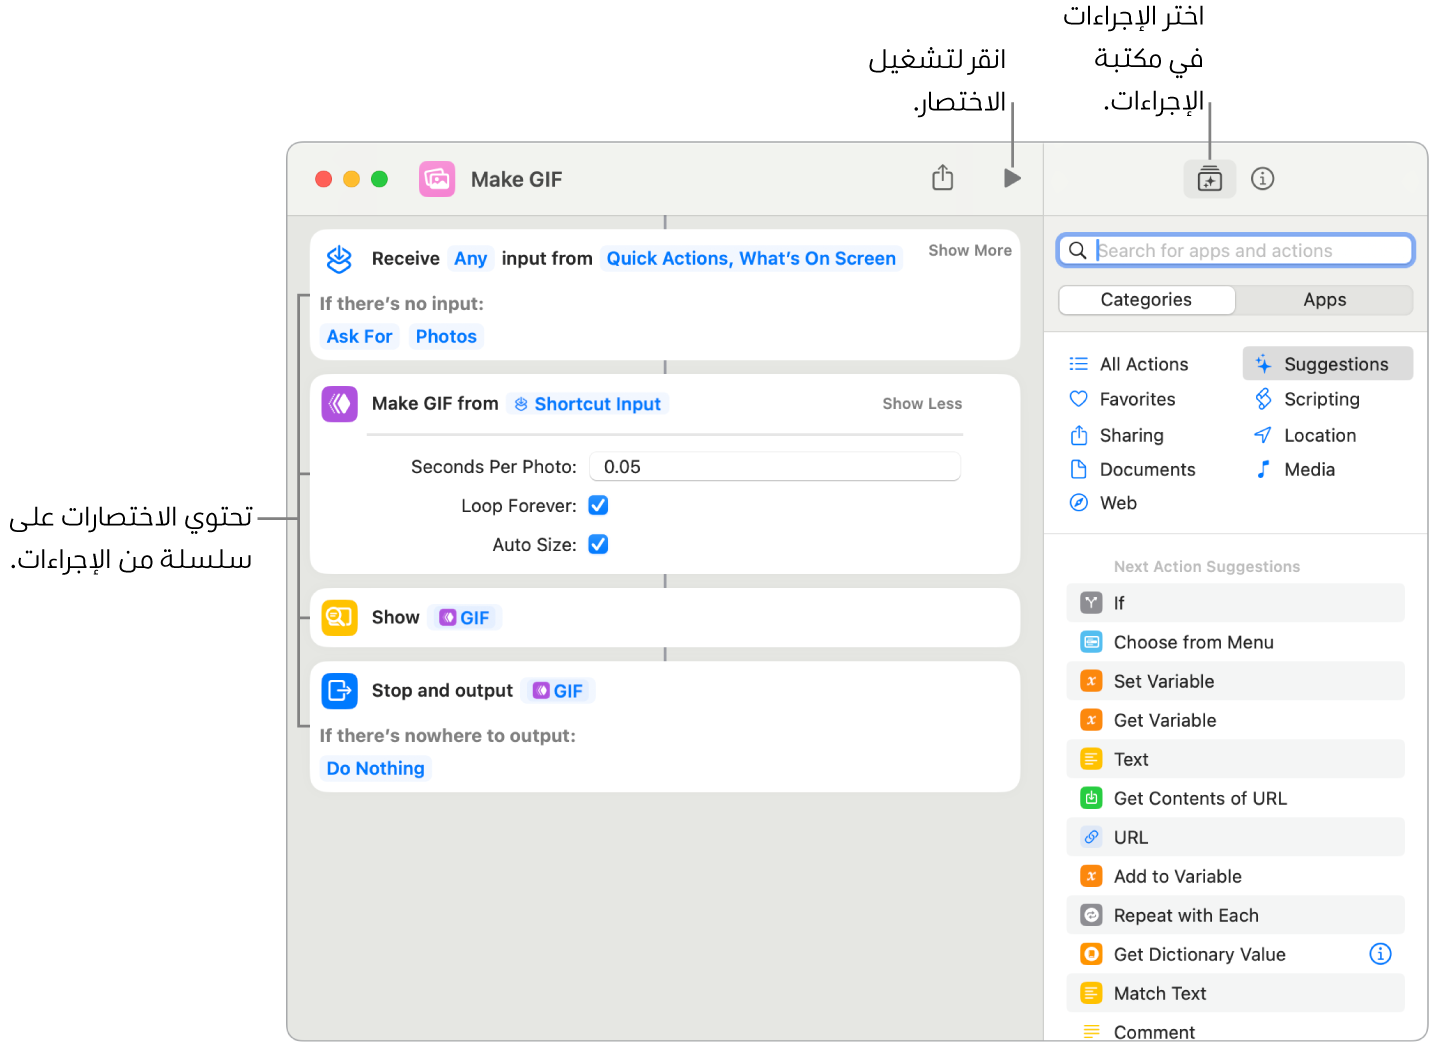Click the shortcut details info icon

[x=1262, y=178]
